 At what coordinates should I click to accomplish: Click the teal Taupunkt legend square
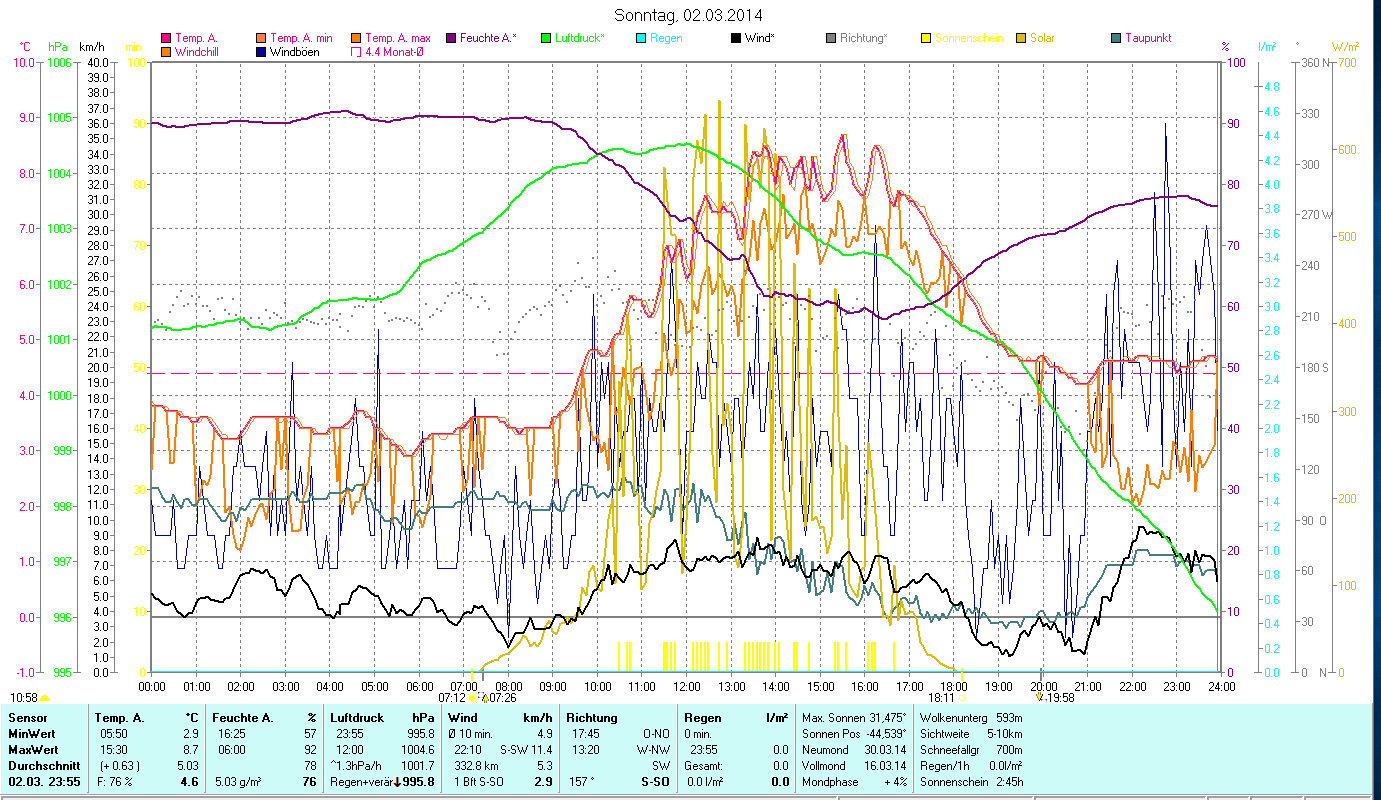click(1116, 38)
